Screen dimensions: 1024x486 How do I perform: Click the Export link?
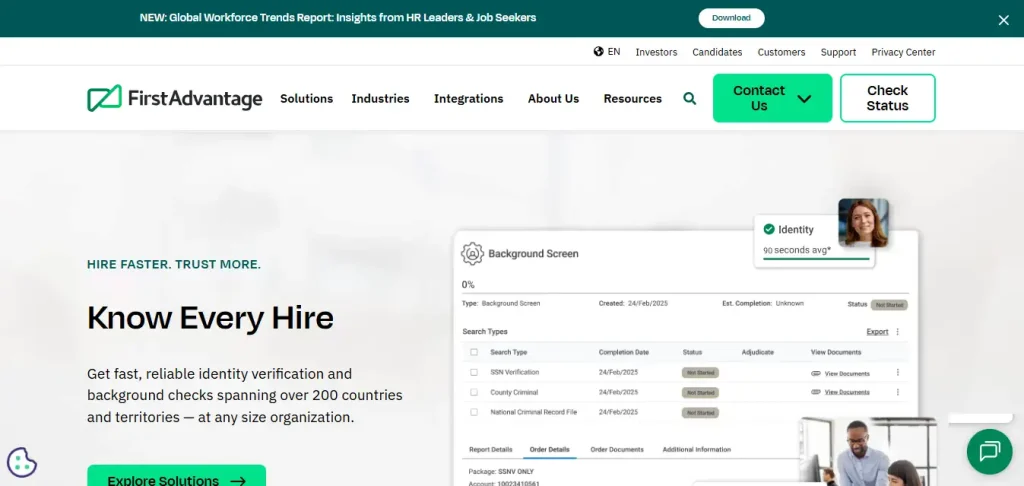[x=877, y=332]
